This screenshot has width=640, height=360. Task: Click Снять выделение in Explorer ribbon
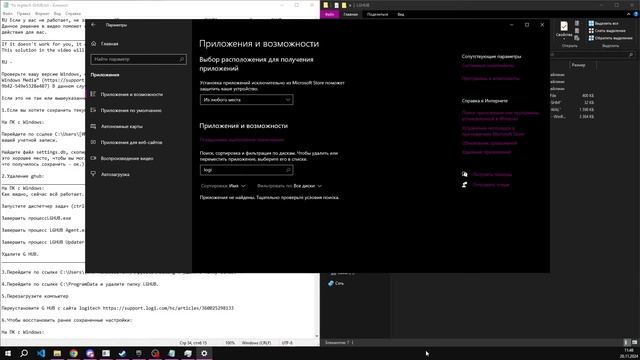pos(607,31)
